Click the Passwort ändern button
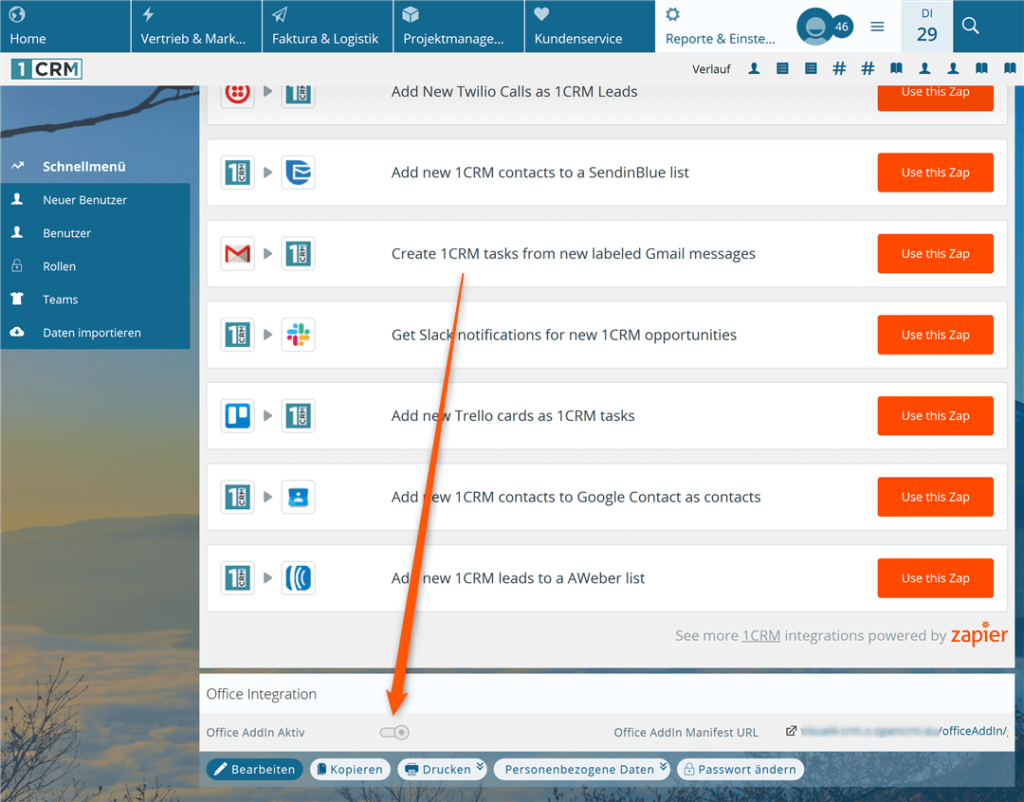 pos(740,769)
